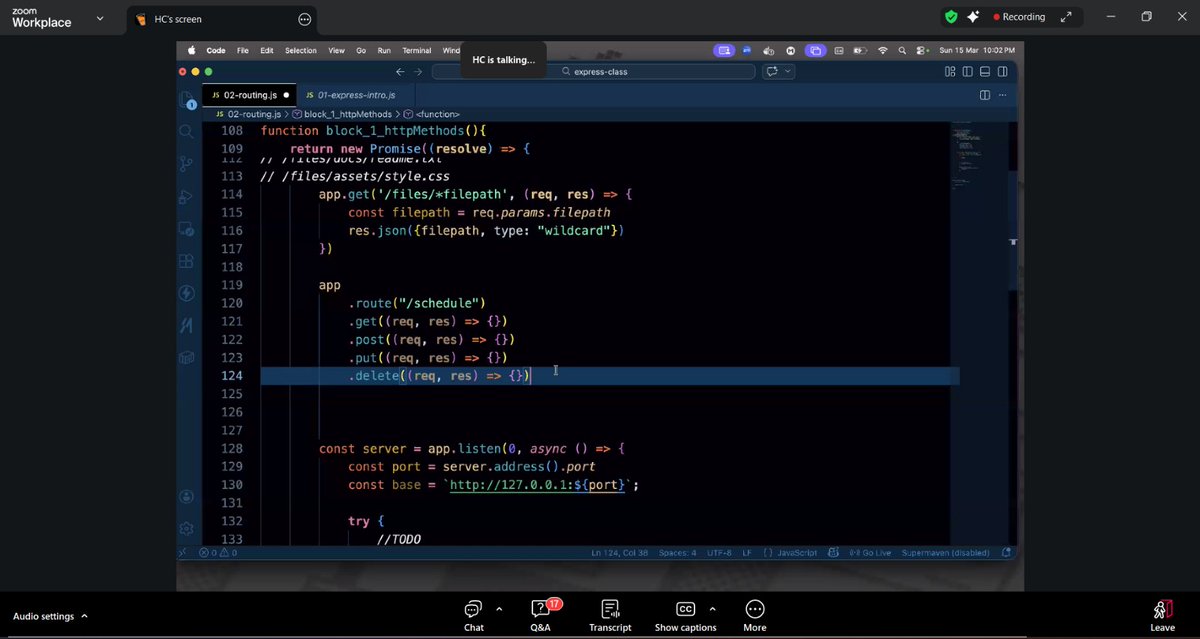This screenshot has height=639, width=1200.
Task: Open the dropdown arrow next to Copilot chat
Action: (x=788, y=72)
